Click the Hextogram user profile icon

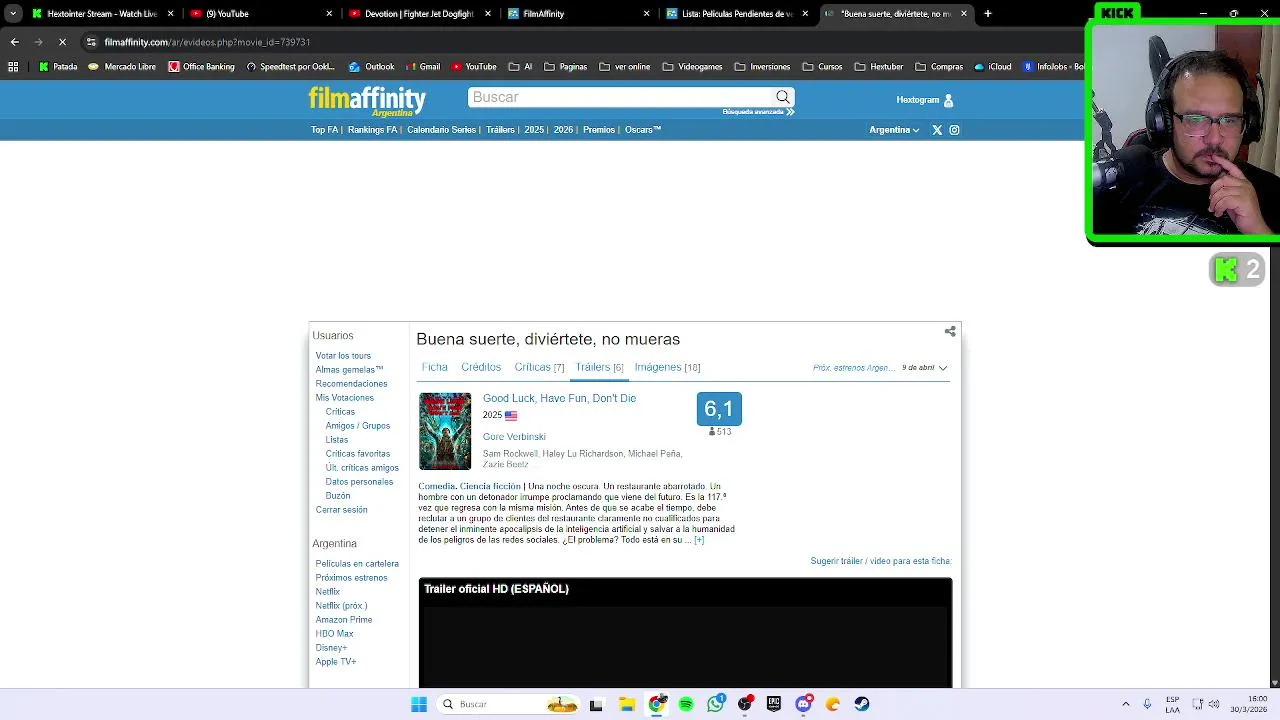click(x=948, y=100)
